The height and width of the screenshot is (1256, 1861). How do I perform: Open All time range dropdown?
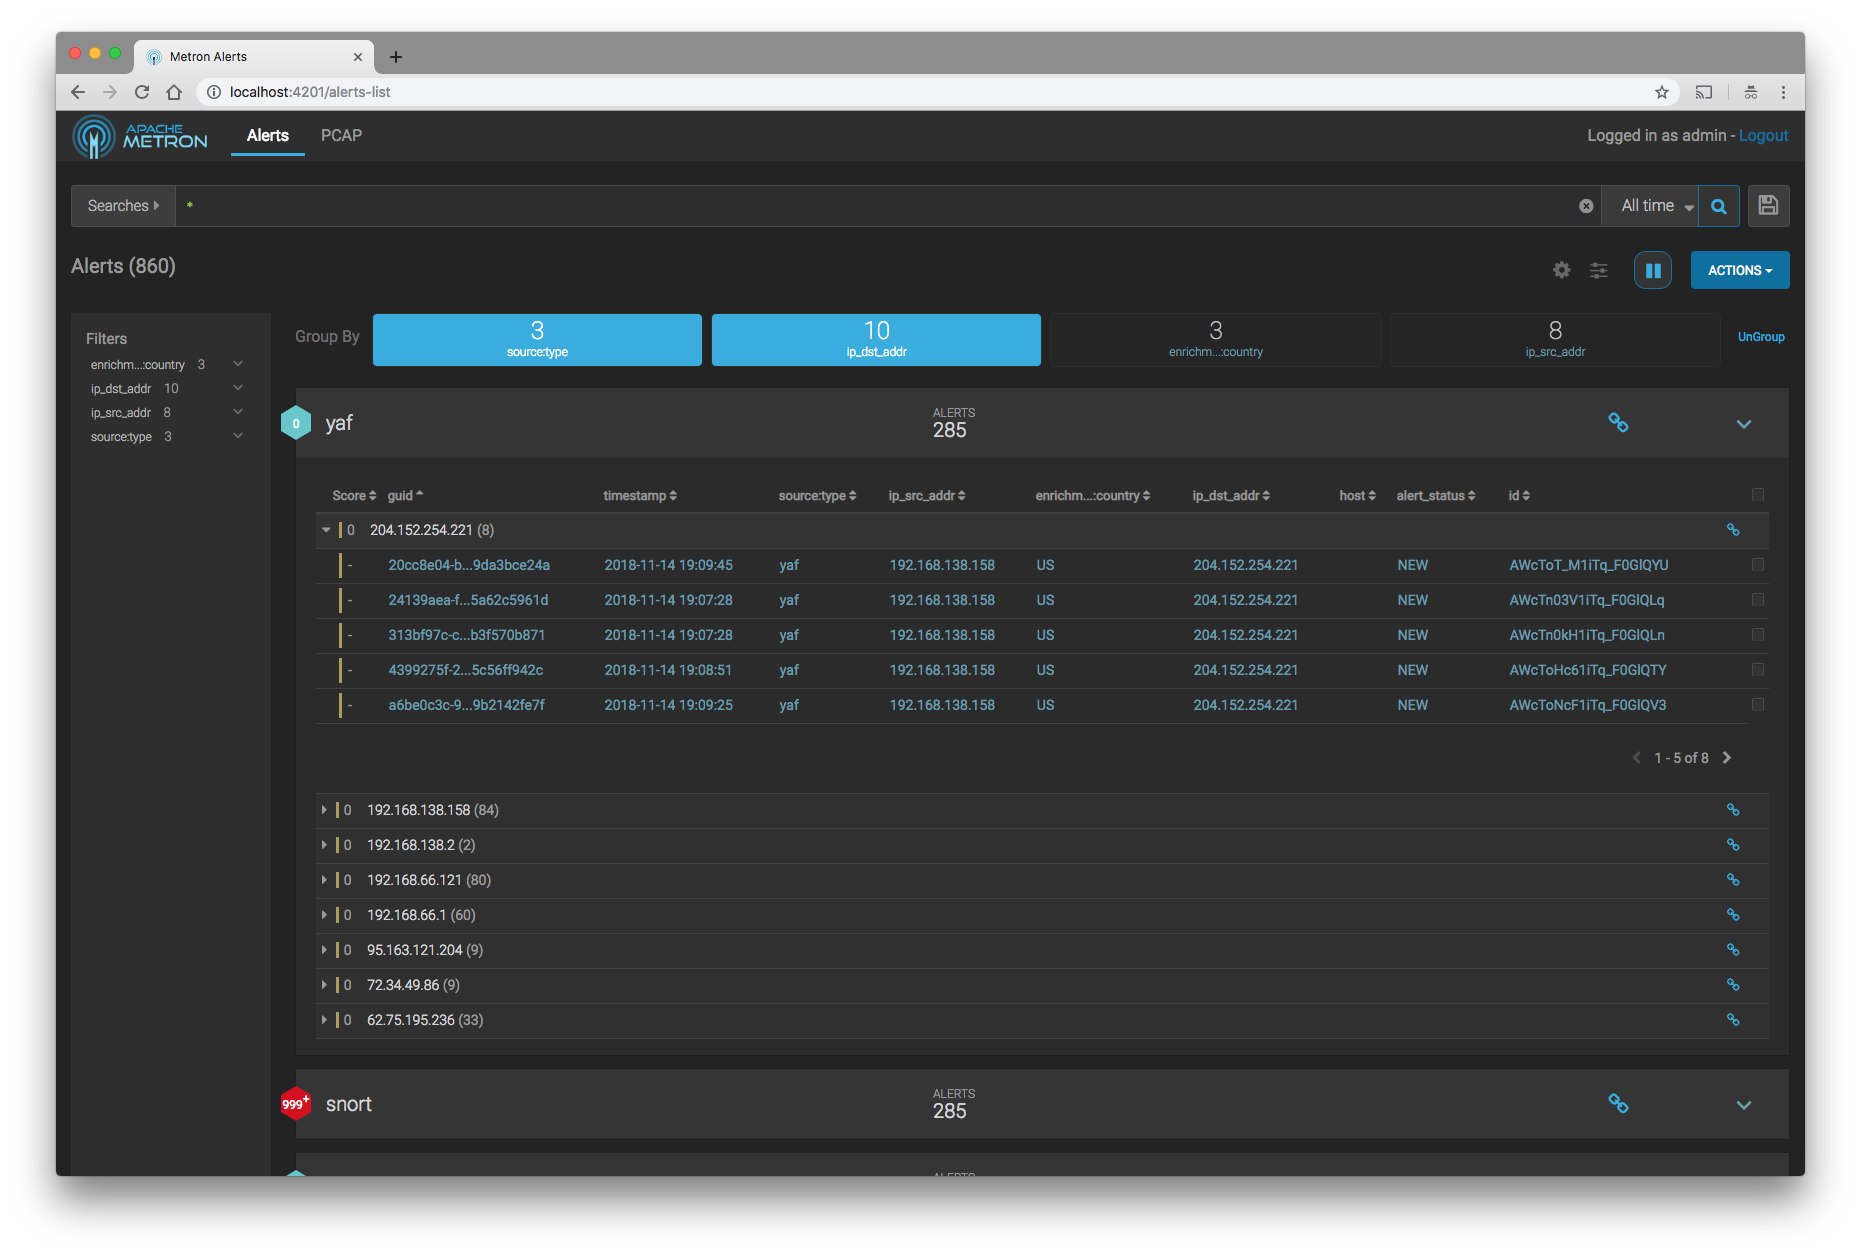pyautogui.click(x=1650, y=206)
